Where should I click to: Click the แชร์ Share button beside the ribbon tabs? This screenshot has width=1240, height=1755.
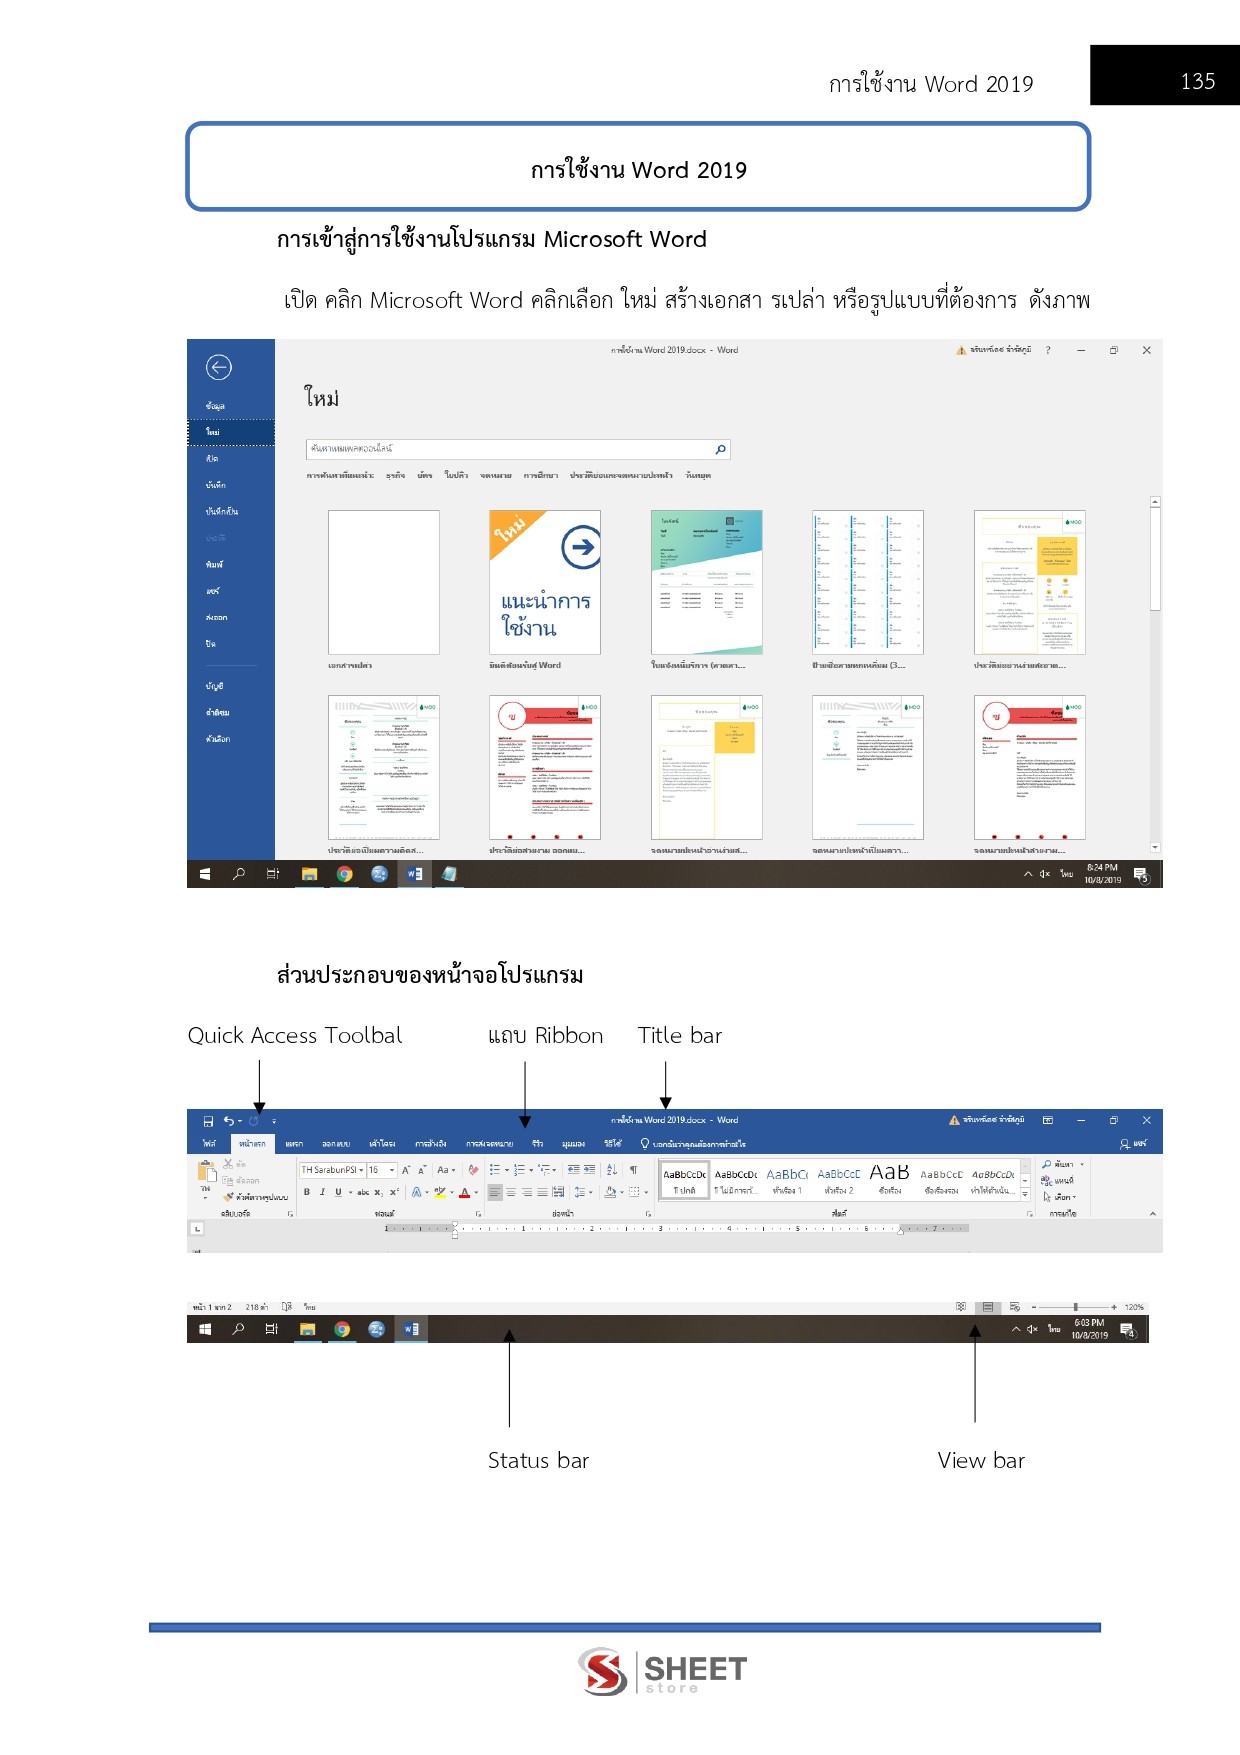[1134, 1144]
